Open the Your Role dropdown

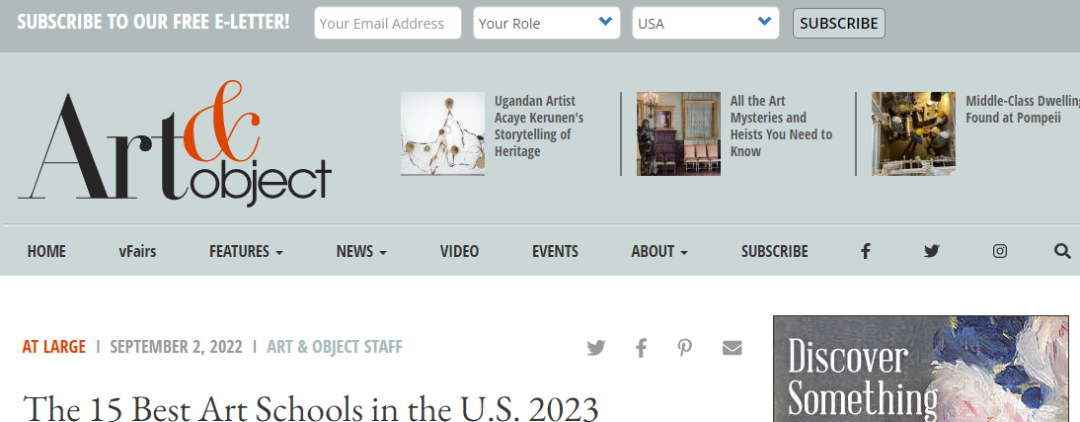tap(546, 23)
